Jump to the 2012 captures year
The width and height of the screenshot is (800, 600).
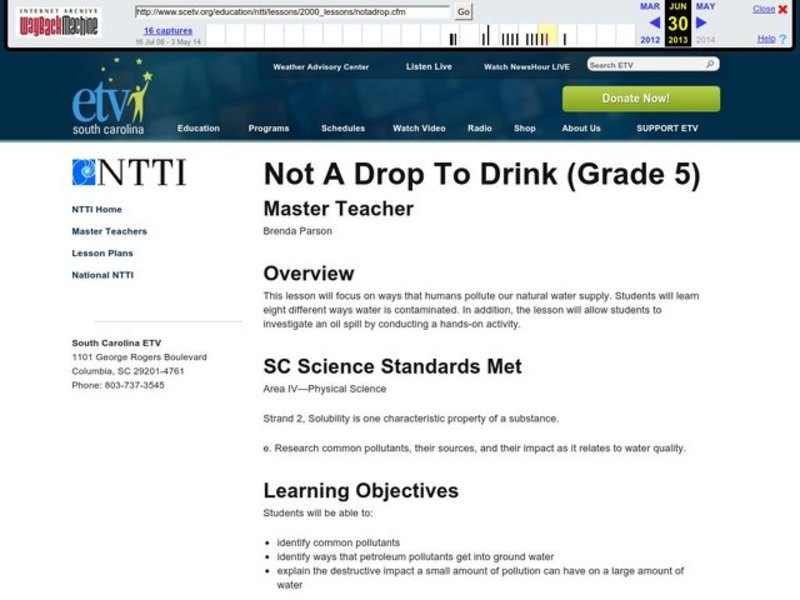[x=648, y=41]
